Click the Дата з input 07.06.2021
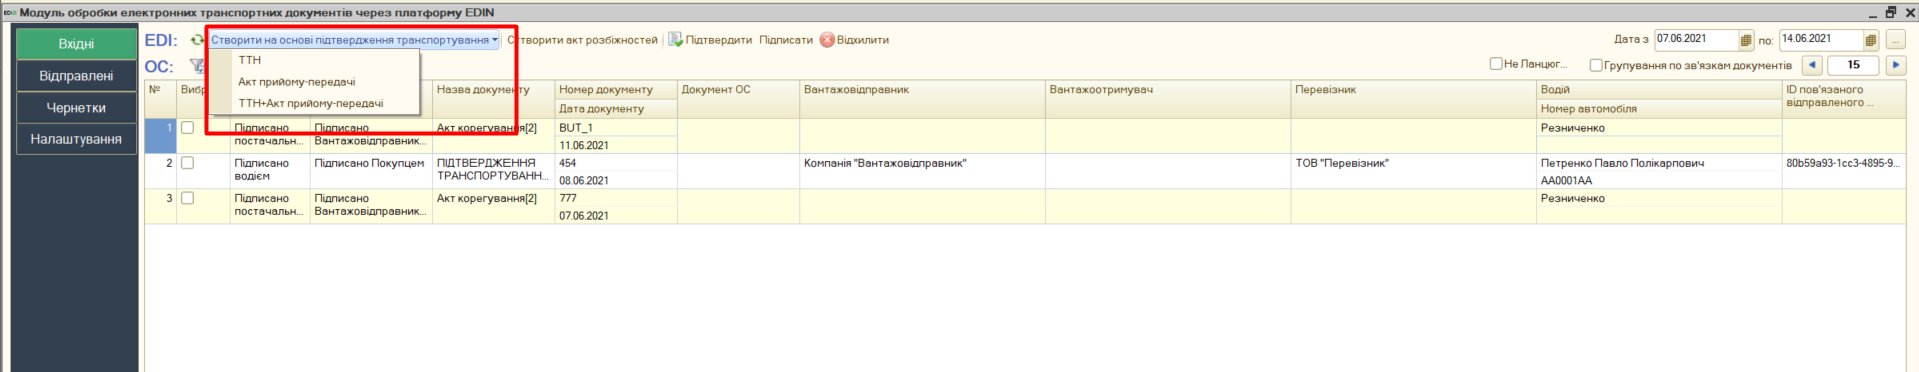 tap(1696, 40)
